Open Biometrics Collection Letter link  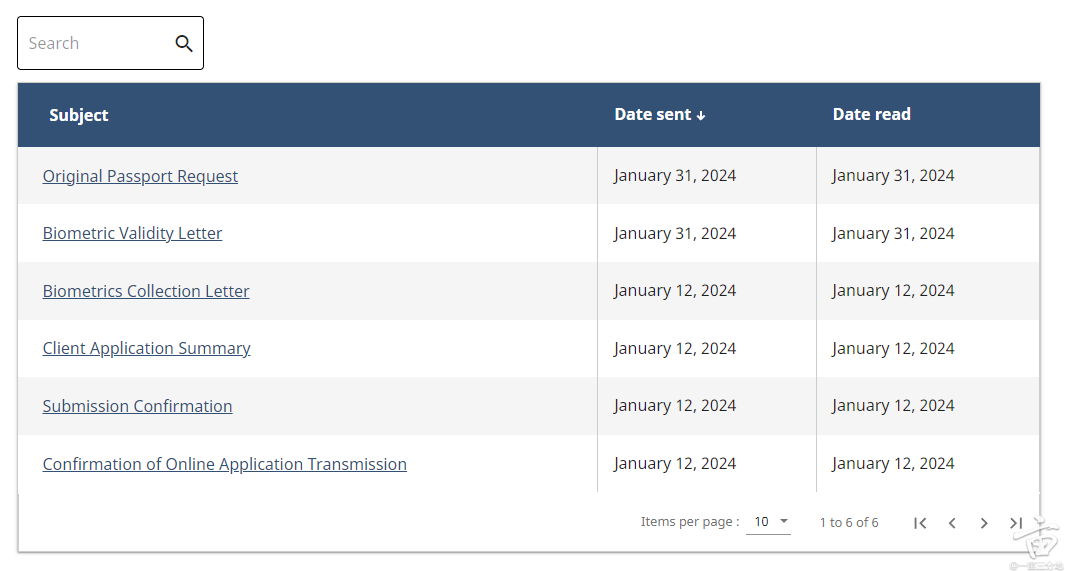(146, 291)
